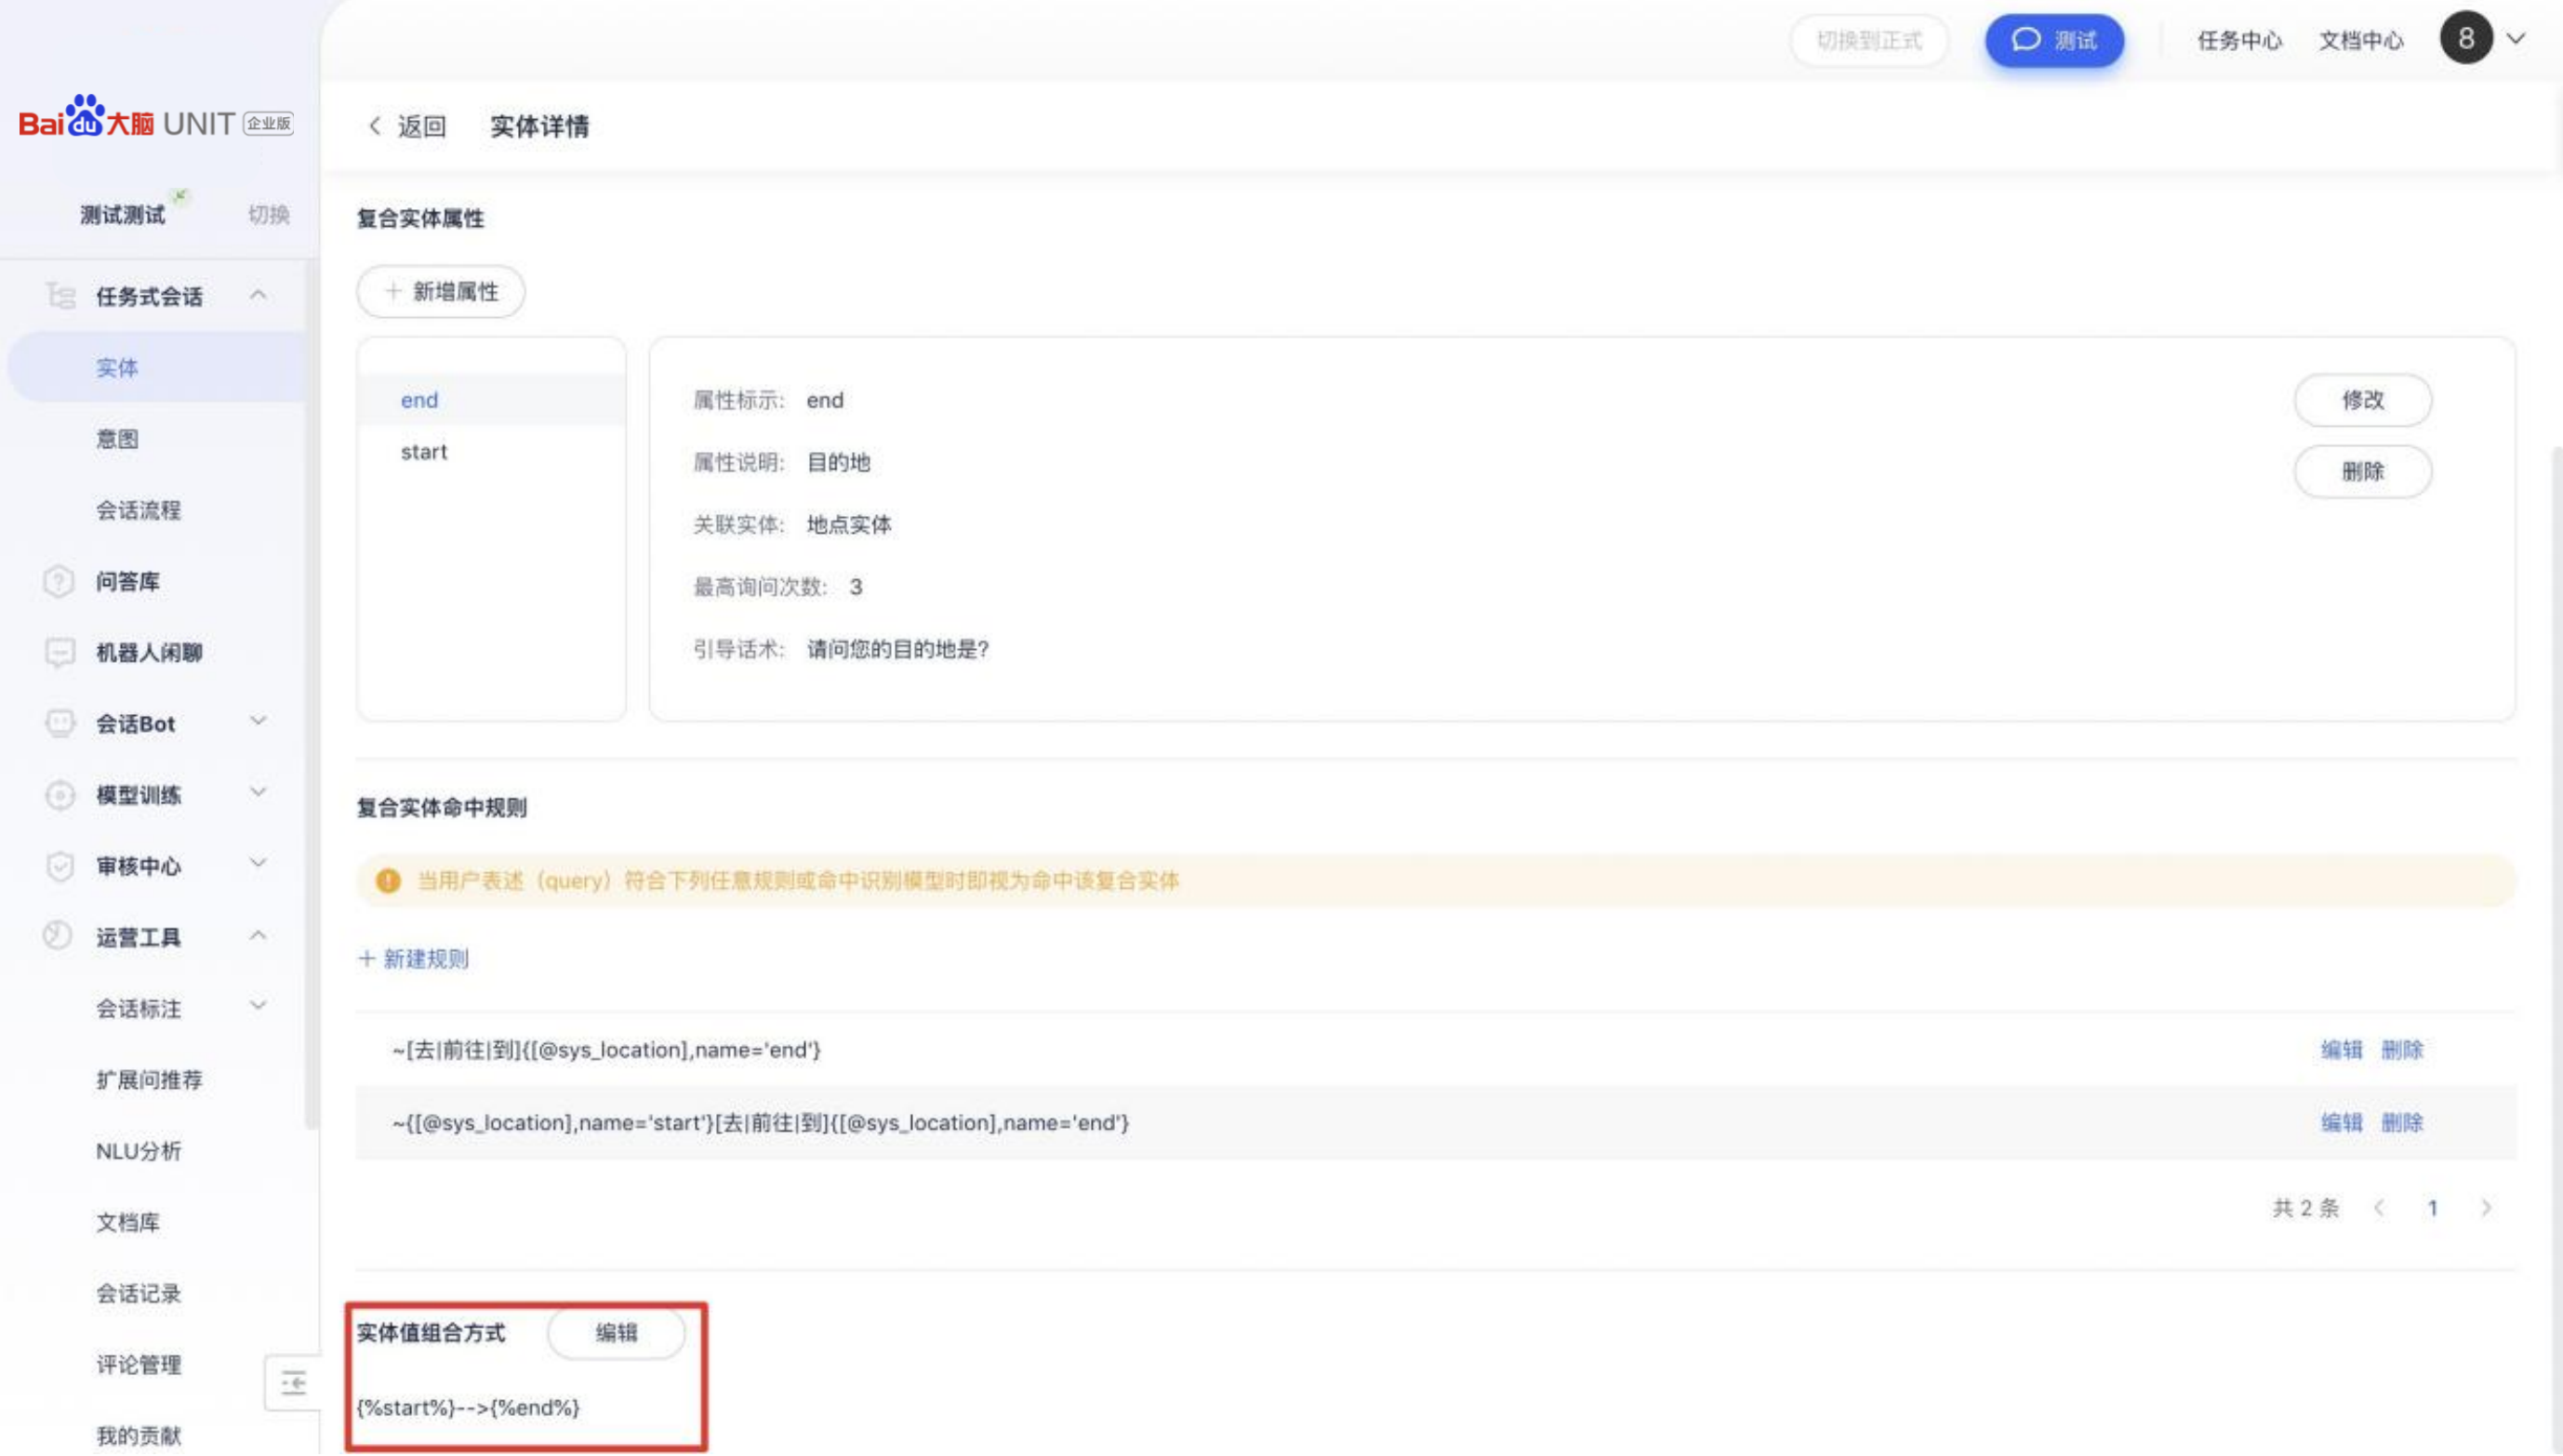Screen dimensions: 2563x1456
Task: Click the 问答库 question mark icon
Action: [59, 581]
